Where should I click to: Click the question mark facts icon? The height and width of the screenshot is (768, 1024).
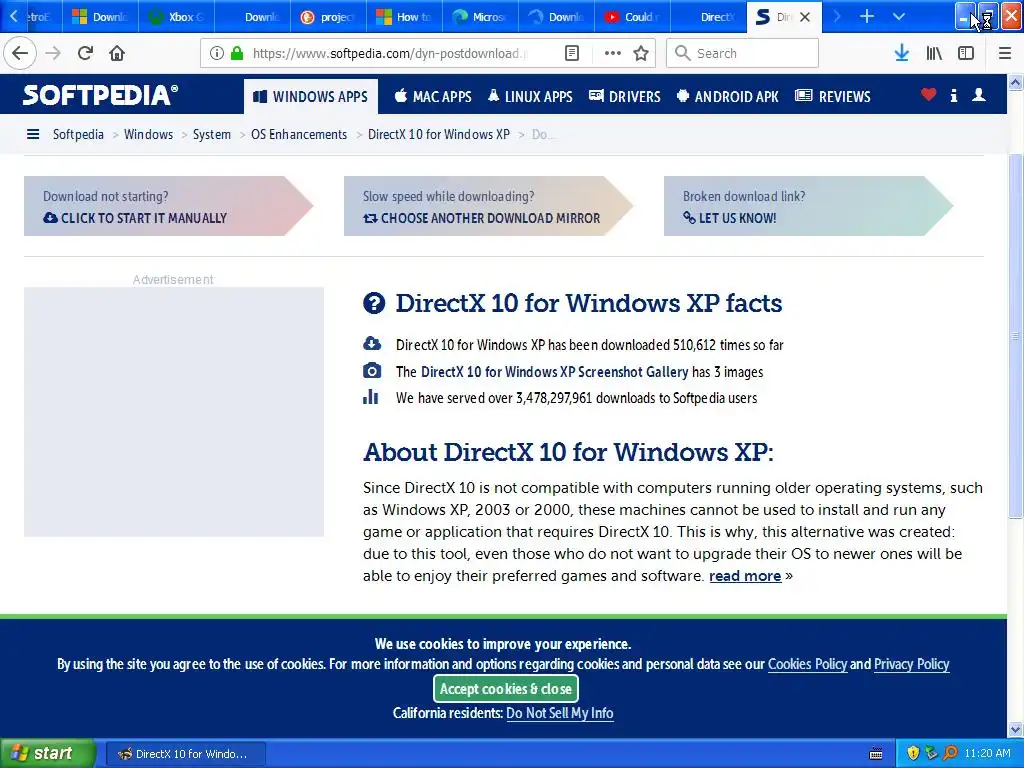pyautogui.click(x=374, y=303)
